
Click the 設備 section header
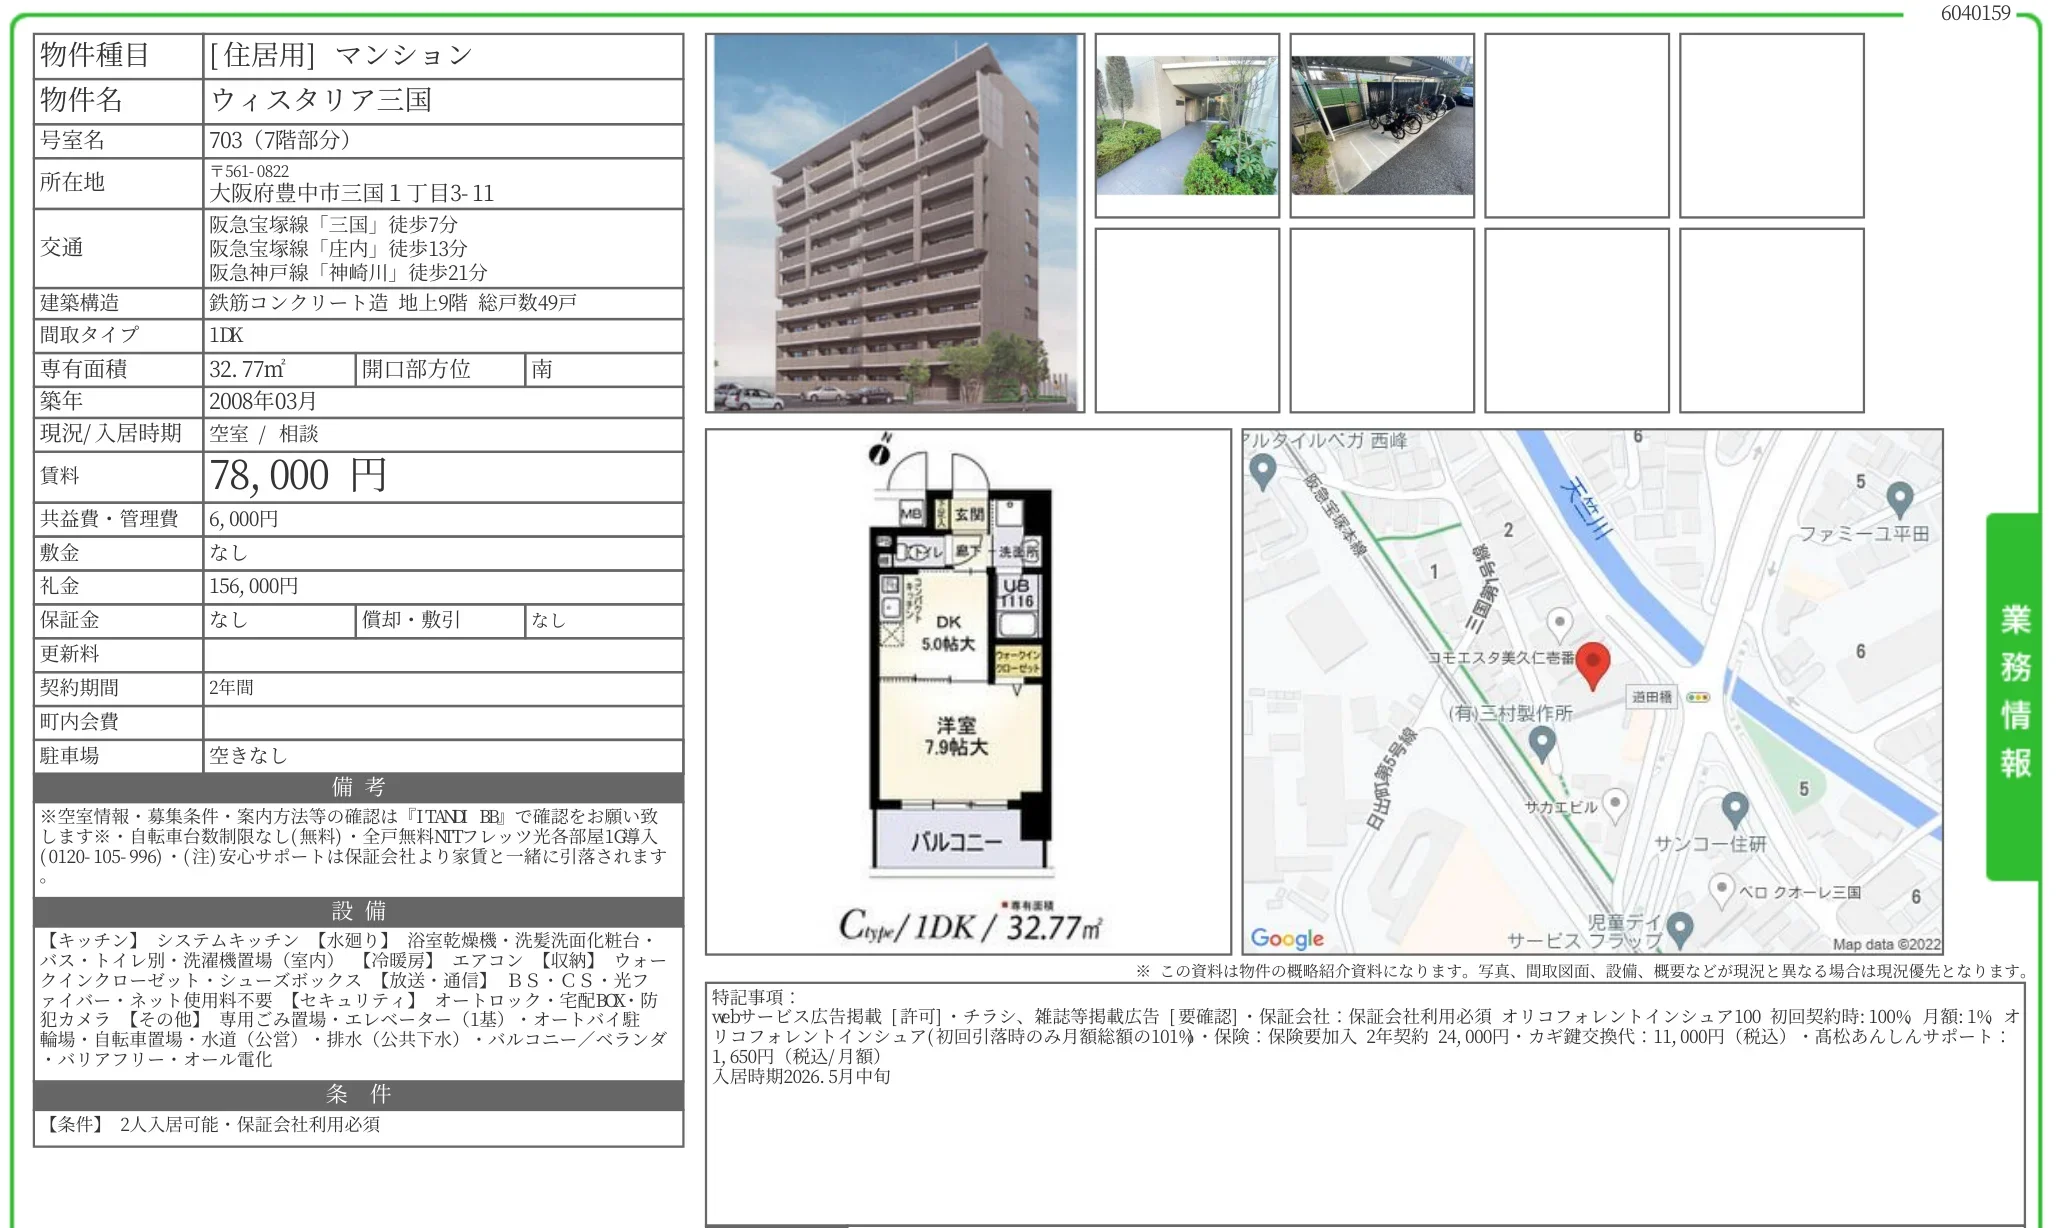(358, 911)
